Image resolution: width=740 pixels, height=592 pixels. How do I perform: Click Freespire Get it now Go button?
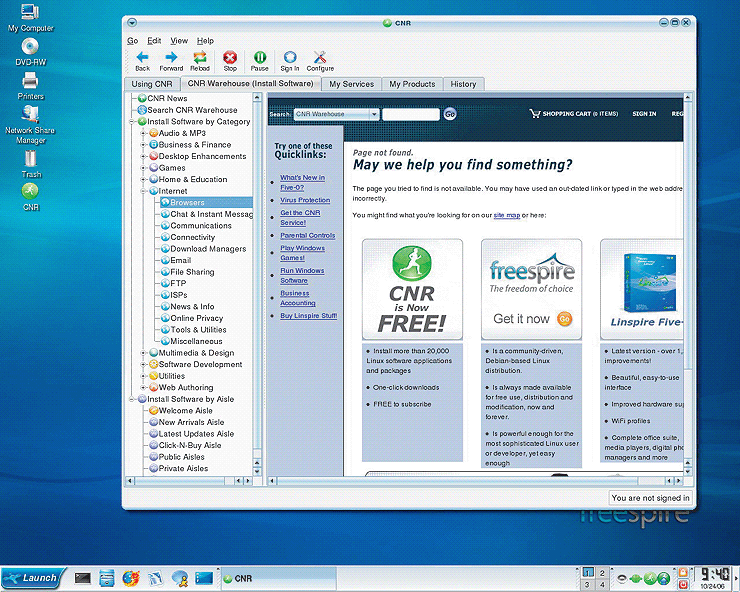[564, 319]
